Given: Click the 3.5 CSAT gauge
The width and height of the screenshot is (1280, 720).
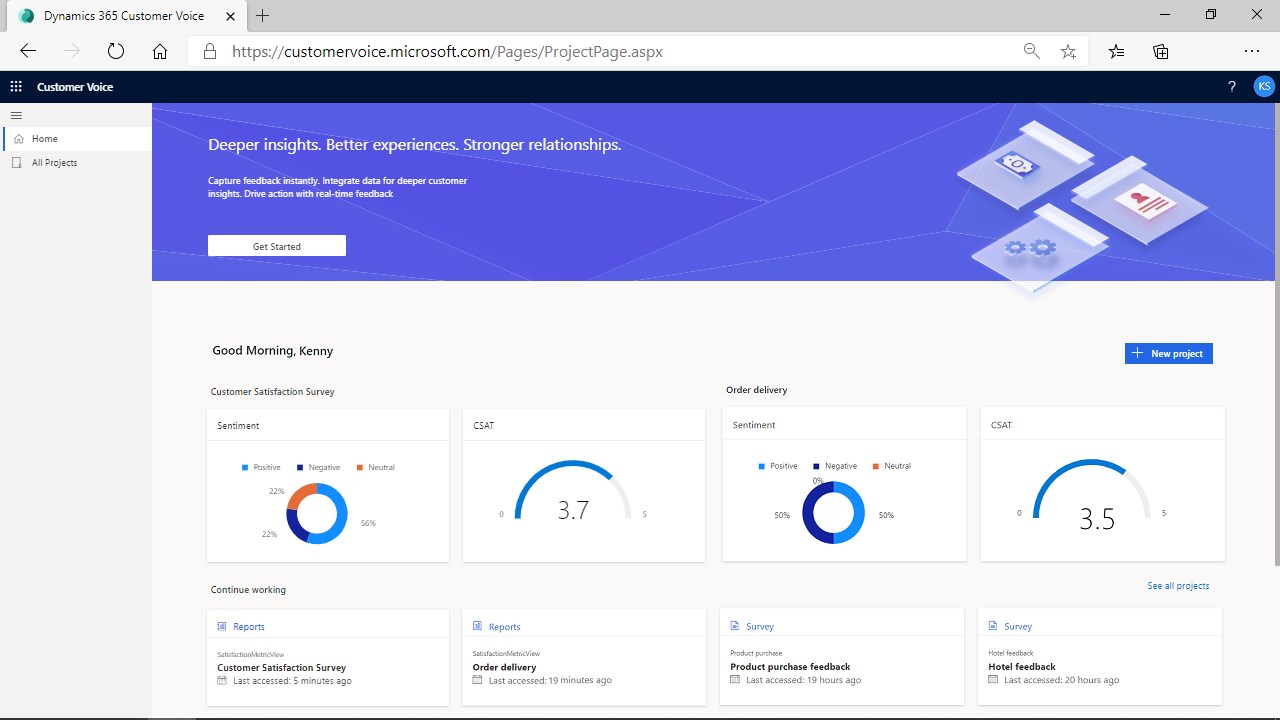Looking at the screenshot, I should (1091, 495).
